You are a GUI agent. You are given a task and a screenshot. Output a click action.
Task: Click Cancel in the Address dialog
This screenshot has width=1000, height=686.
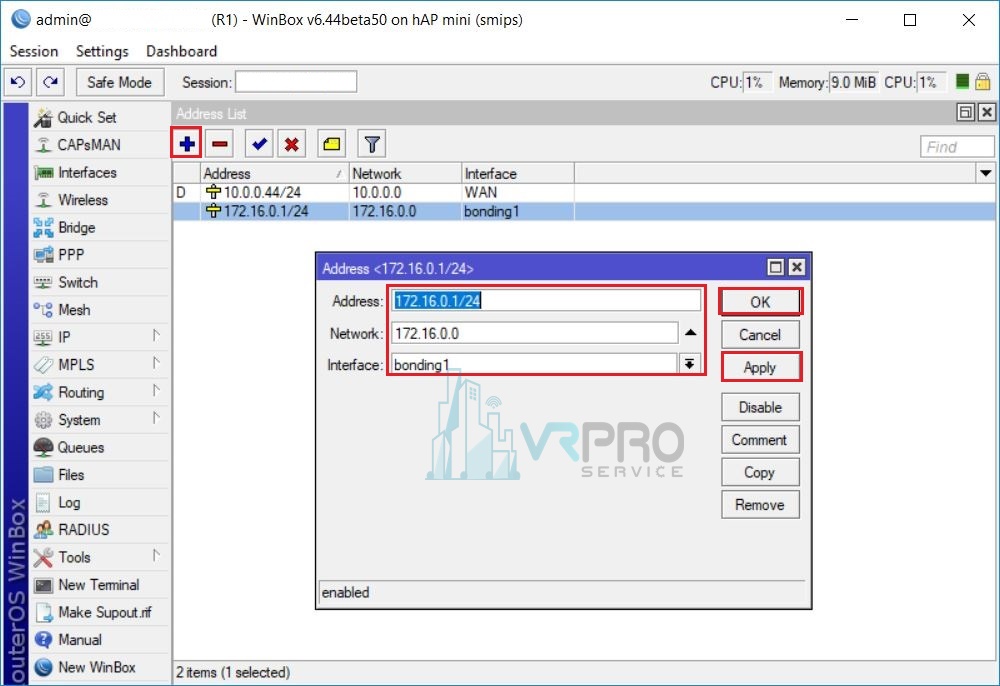click(x=760, y=335)
